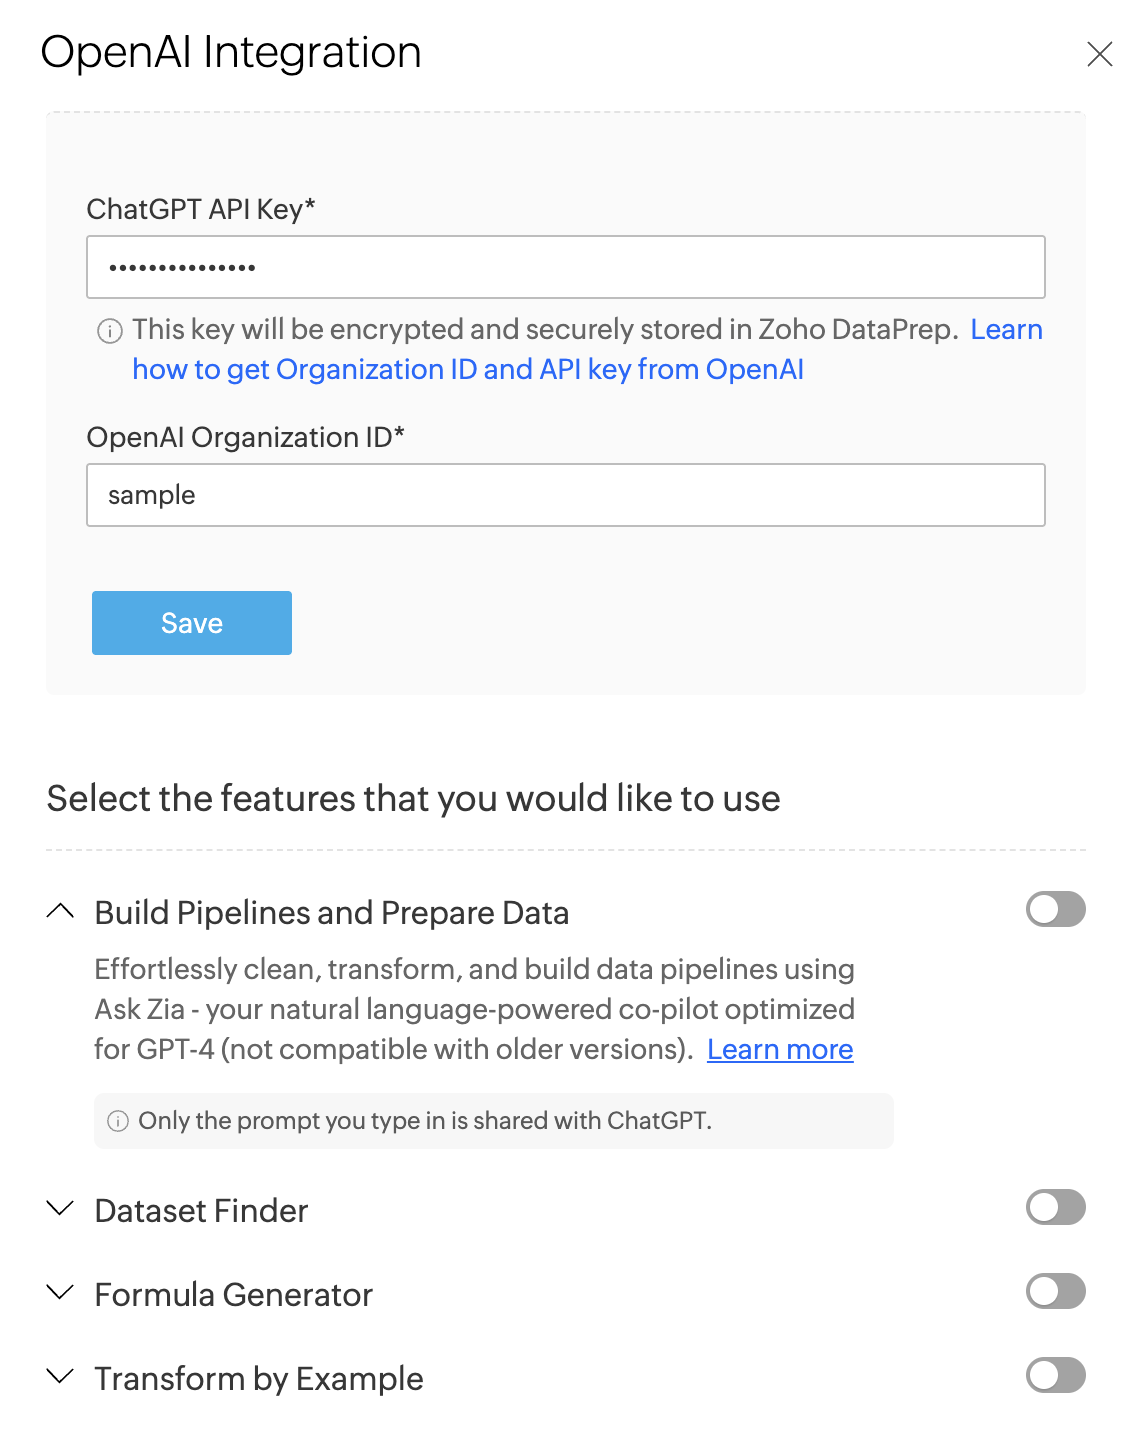Click the ChatGPT API Key field
The width and height of the screenshot is (1134, 1448).
tap(566, 267)
